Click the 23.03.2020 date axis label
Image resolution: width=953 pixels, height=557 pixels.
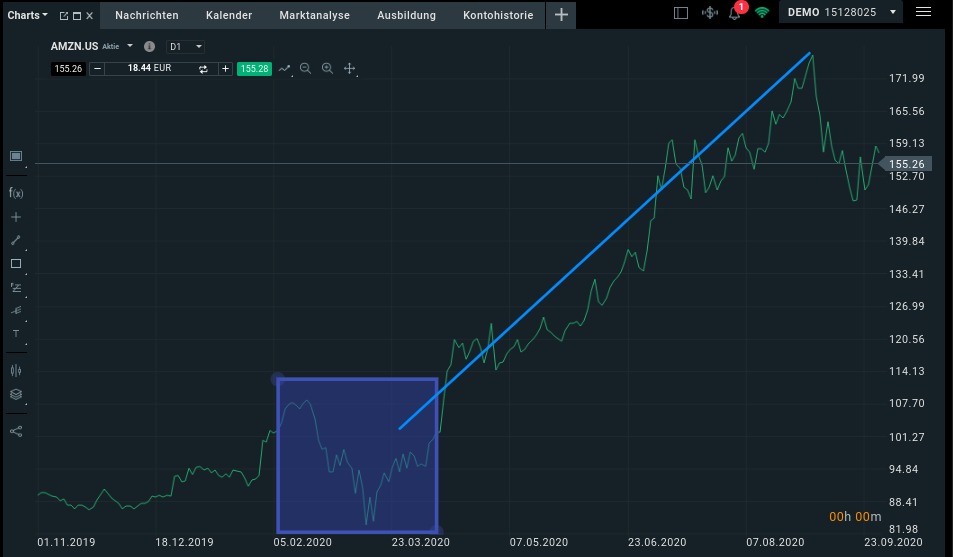click(421, 542)
